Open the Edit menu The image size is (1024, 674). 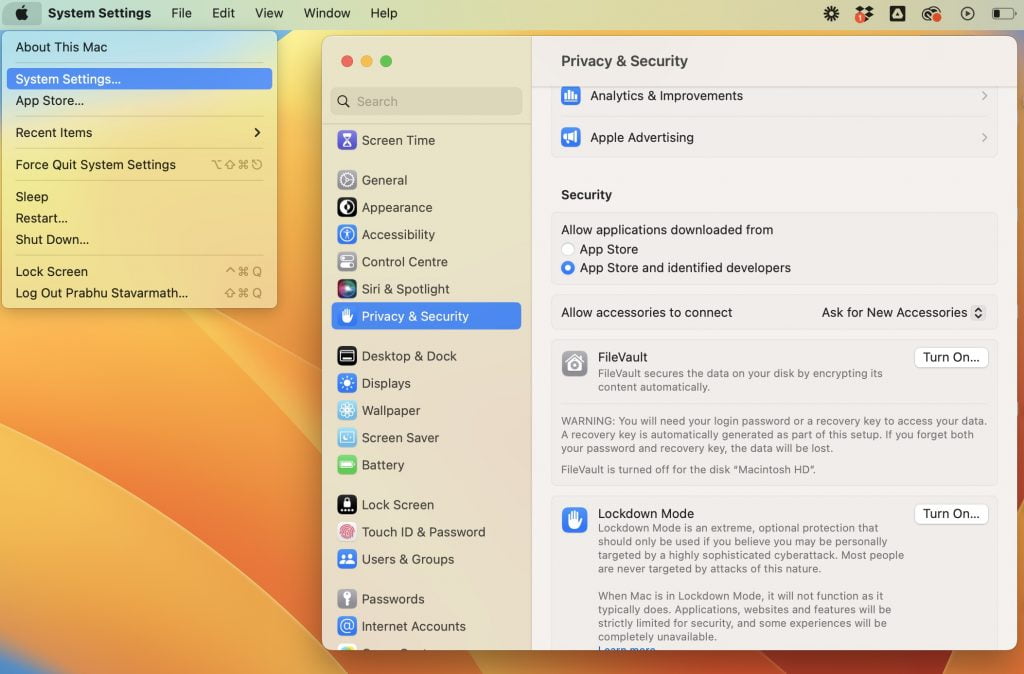point(223,13)
